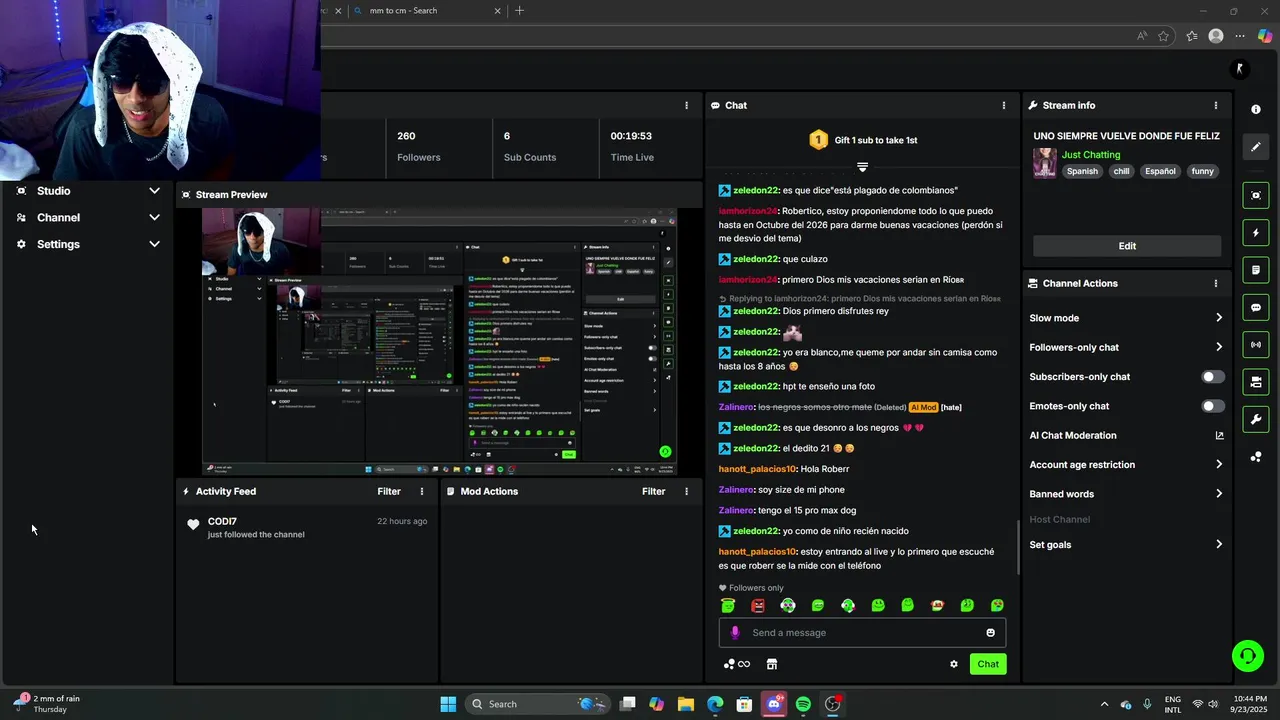Click the three-dots icon at sidebar bottom
This screenshot has width=1280, height=720.
point(1256,457)
